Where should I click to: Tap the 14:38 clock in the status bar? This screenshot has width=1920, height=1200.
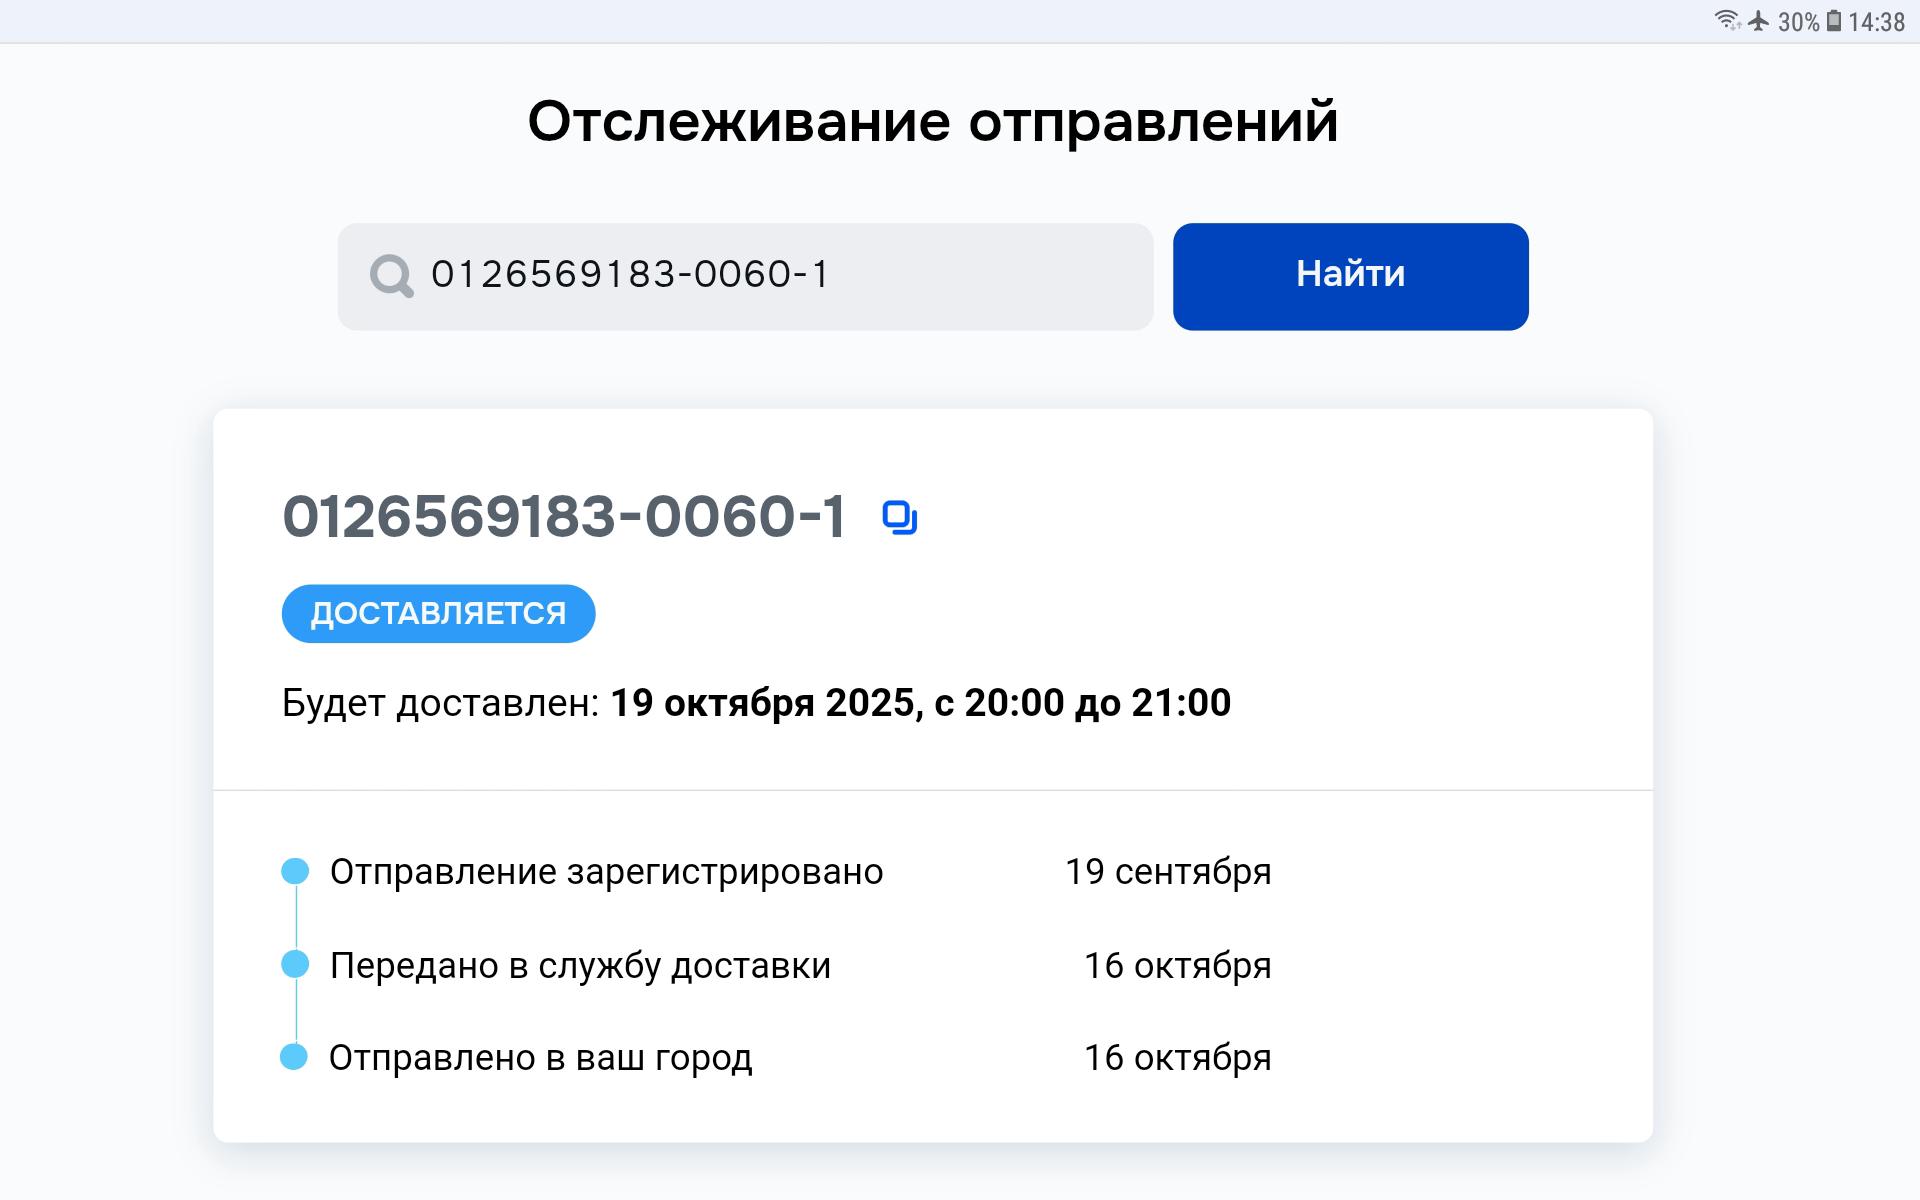coord(1876,22)
